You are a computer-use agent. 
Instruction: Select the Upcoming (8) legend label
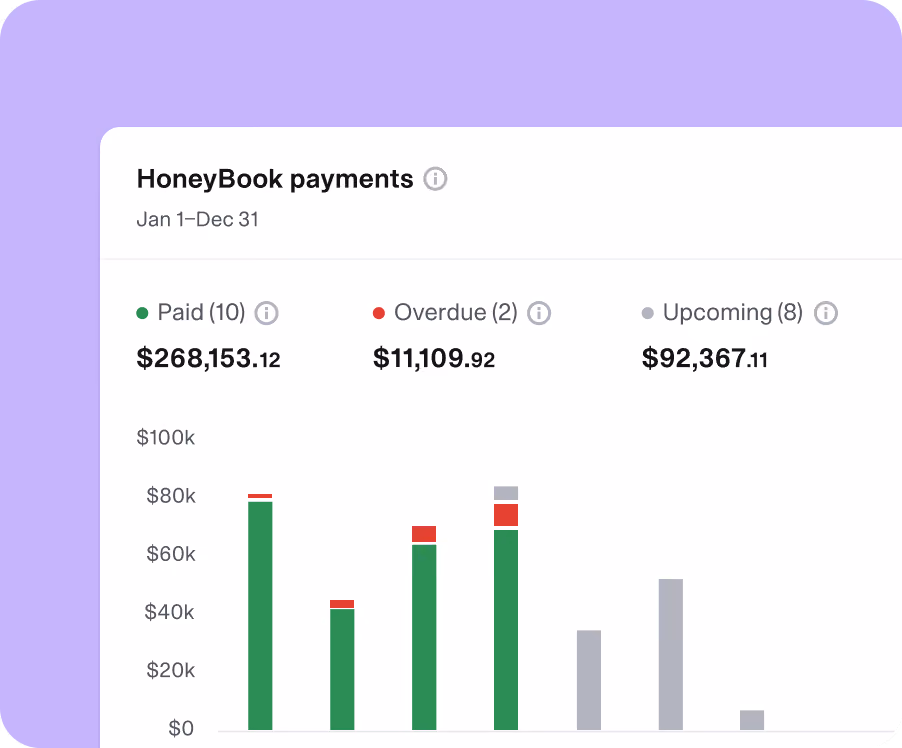click(732, 312)
